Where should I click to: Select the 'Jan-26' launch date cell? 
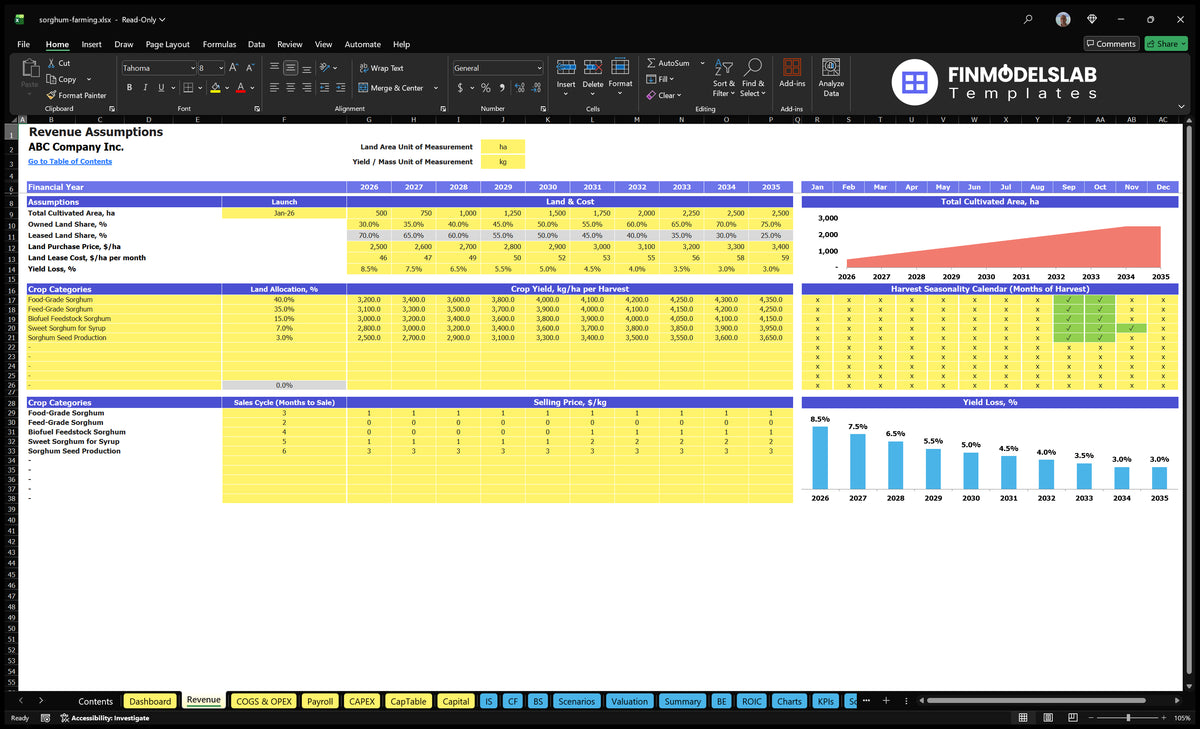[284, 213]
